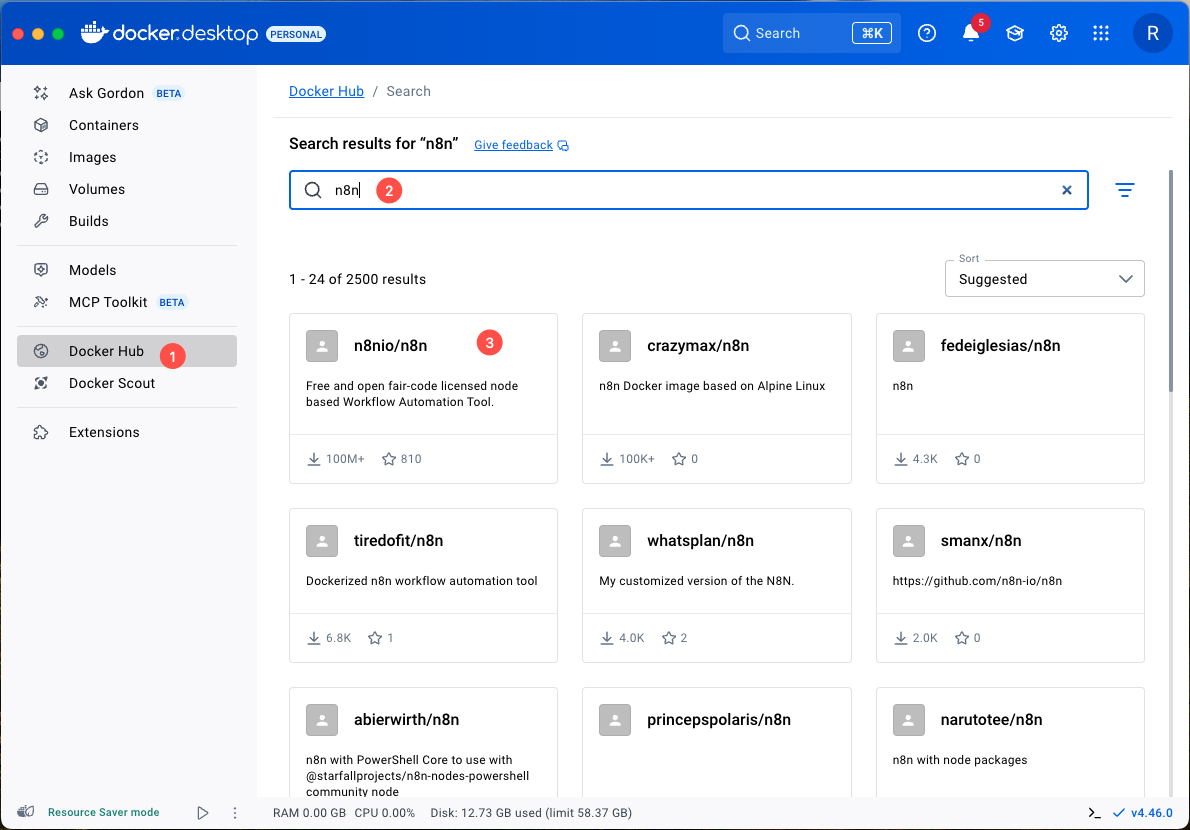Click the Images icon in sidebar
This screenshot has height=830, width=1190.
41,157
